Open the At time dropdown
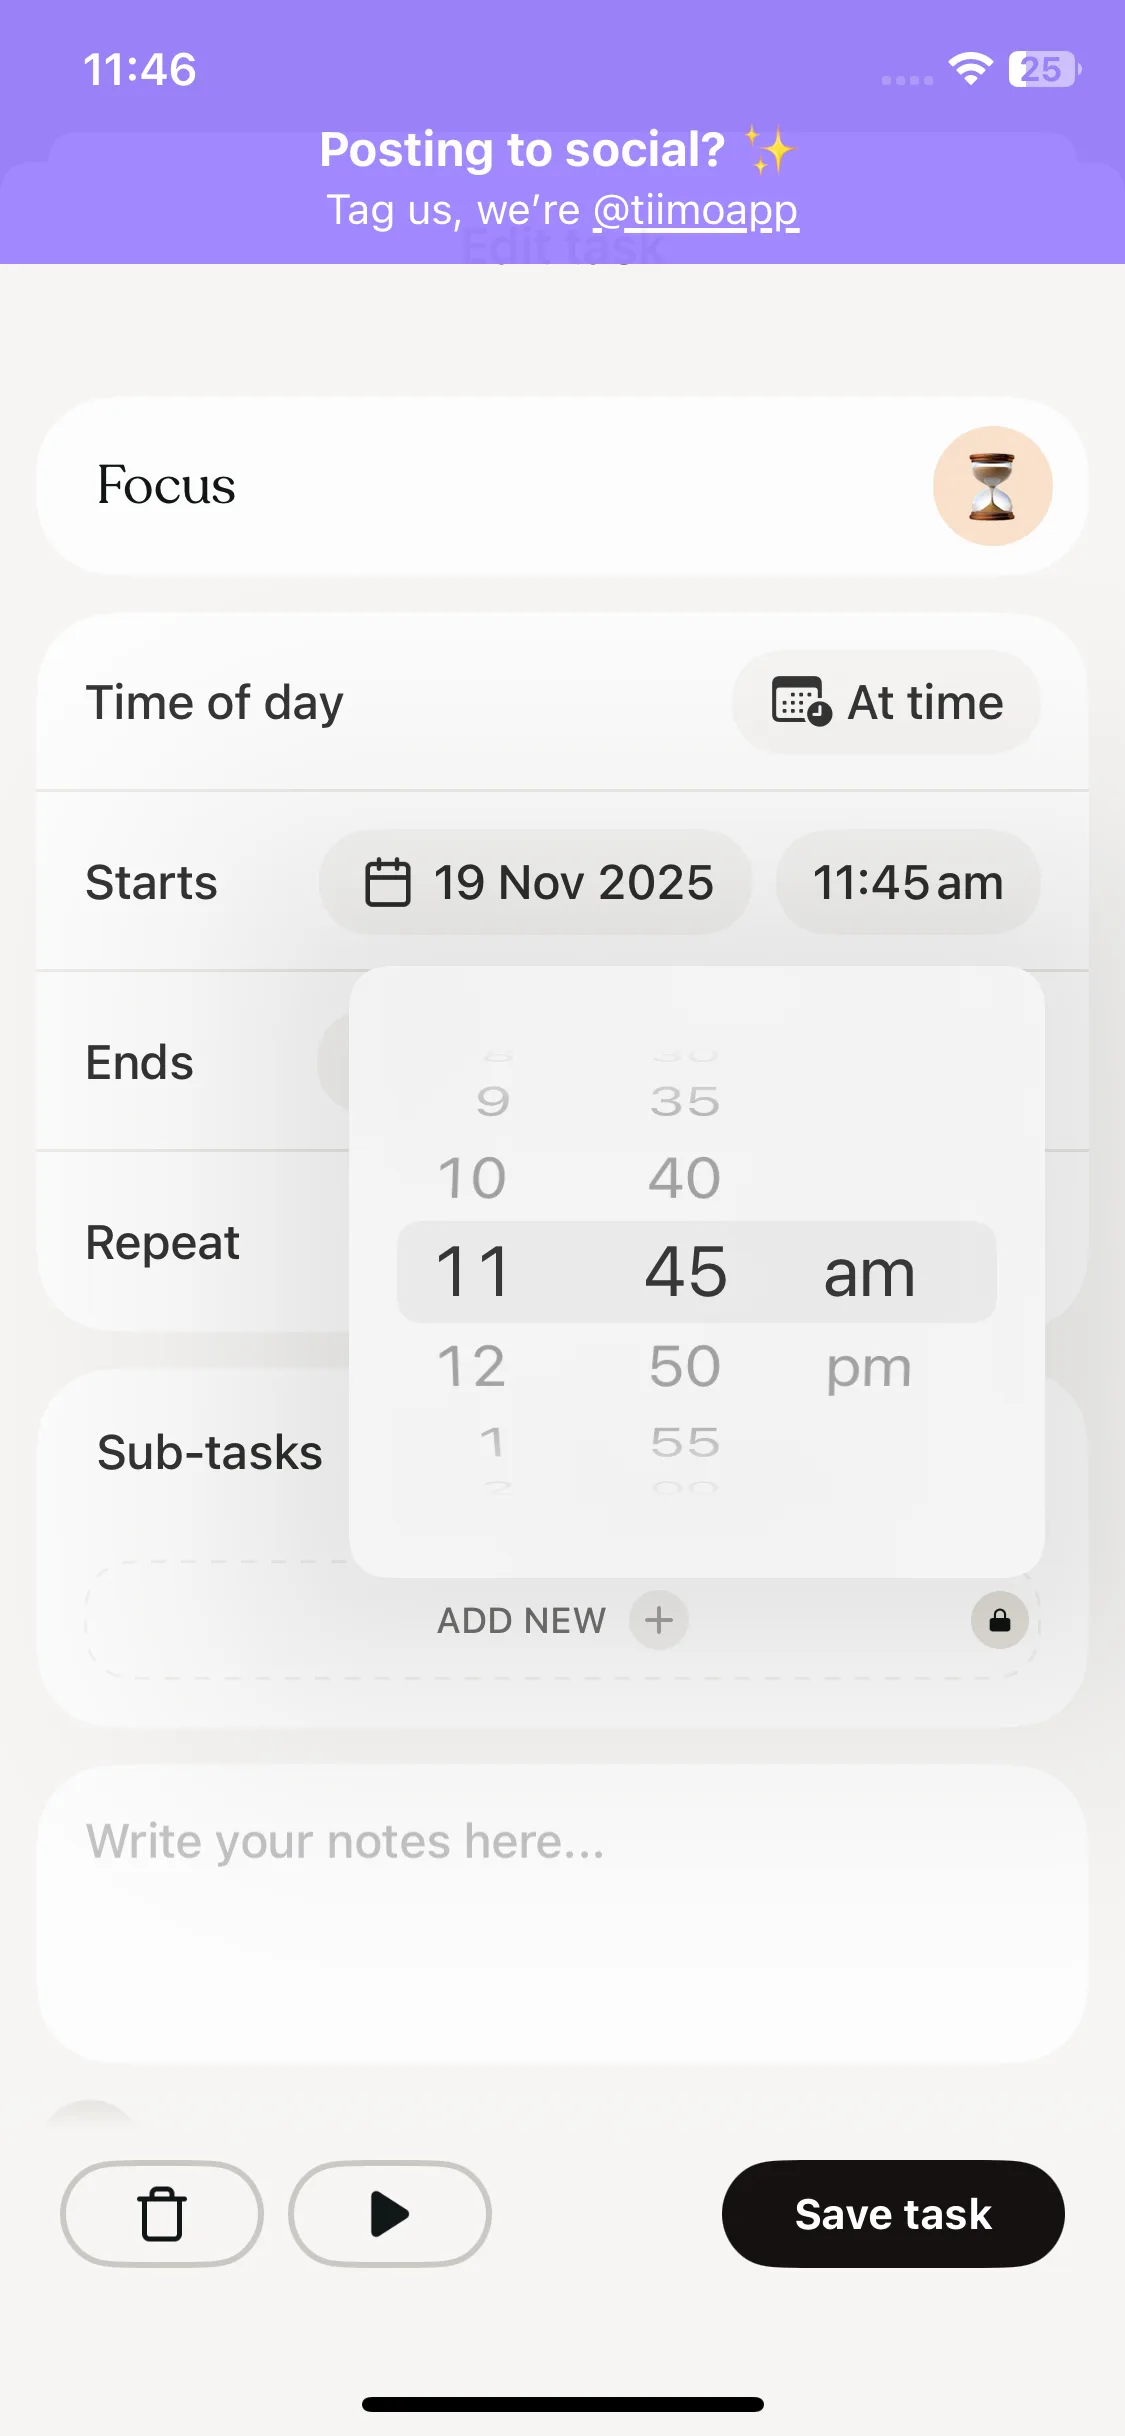Image resolution: width=1125 pixels, height=2436 pixels. click(886, 702)
